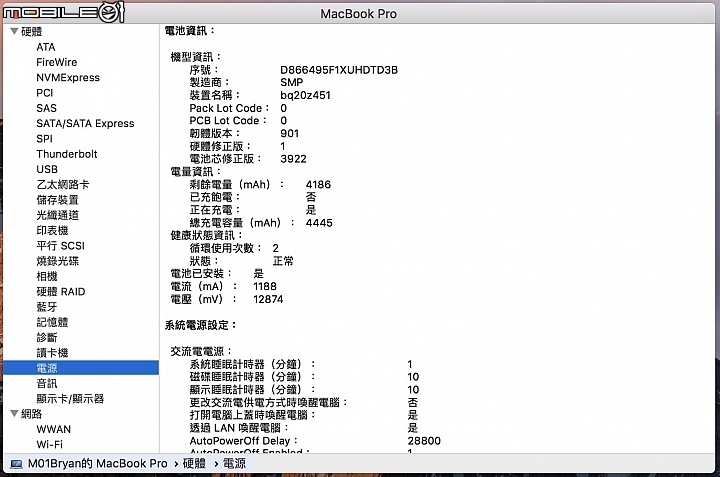This screenshot has width=720, height=477.
Task: Select highlighted 電源 power entry
Action: point(81,368)
